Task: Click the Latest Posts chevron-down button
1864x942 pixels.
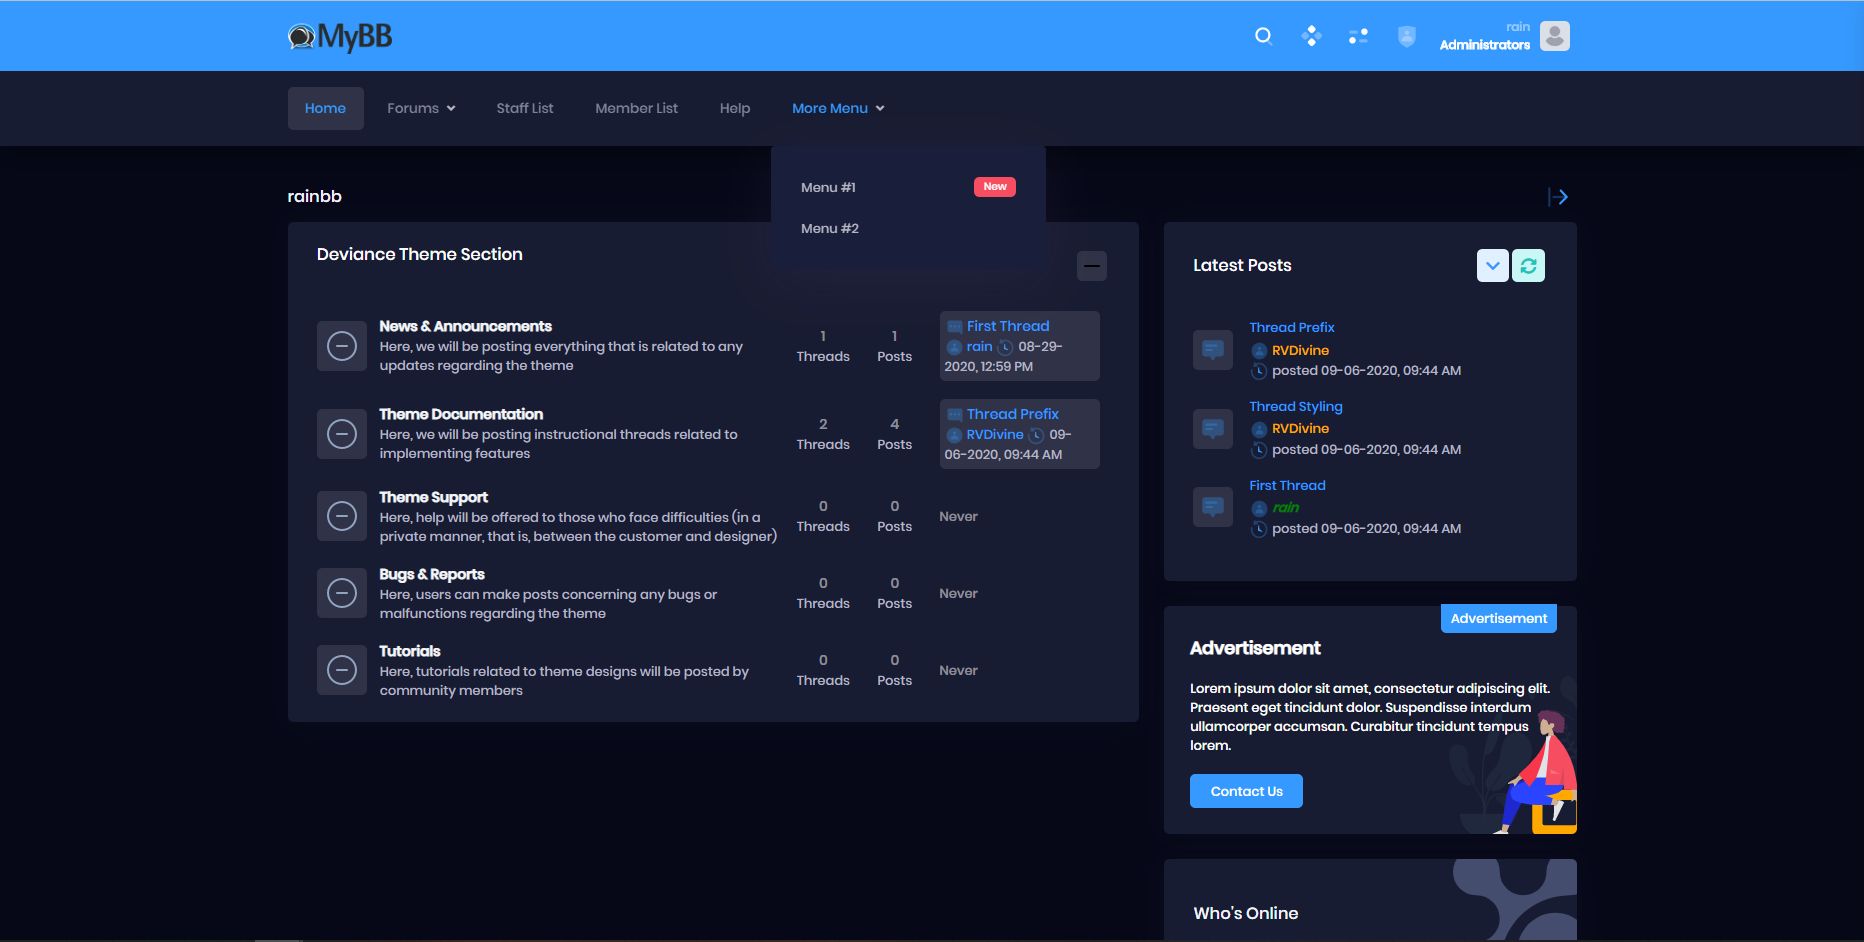Action: tap(1492, 265)
